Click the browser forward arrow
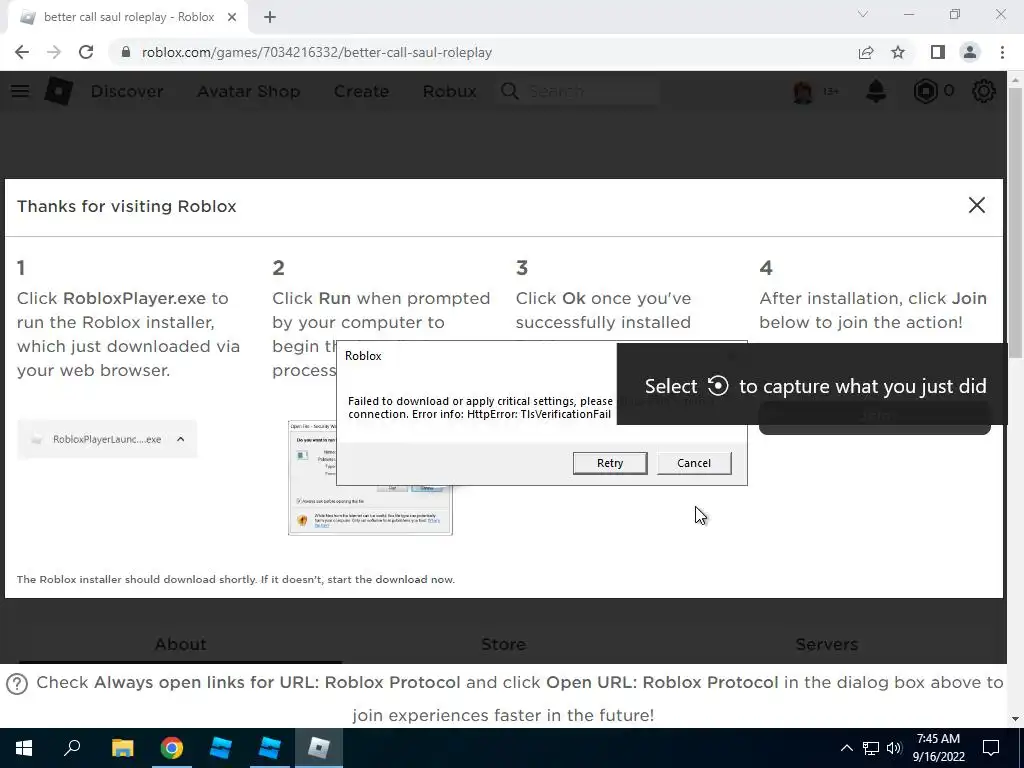The image size is (1024, 768). pyautogui.click(x=54, y=52)
